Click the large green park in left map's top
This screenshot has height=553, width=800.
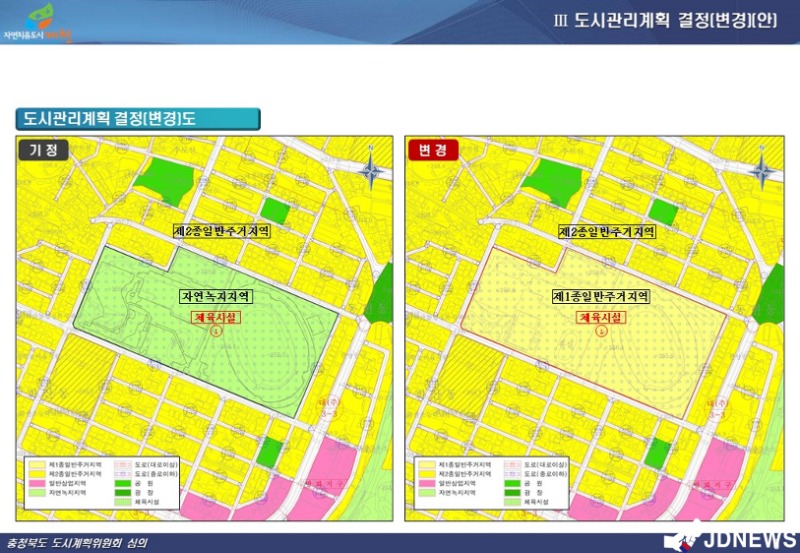pyautogui.click(x=164, y=181)
